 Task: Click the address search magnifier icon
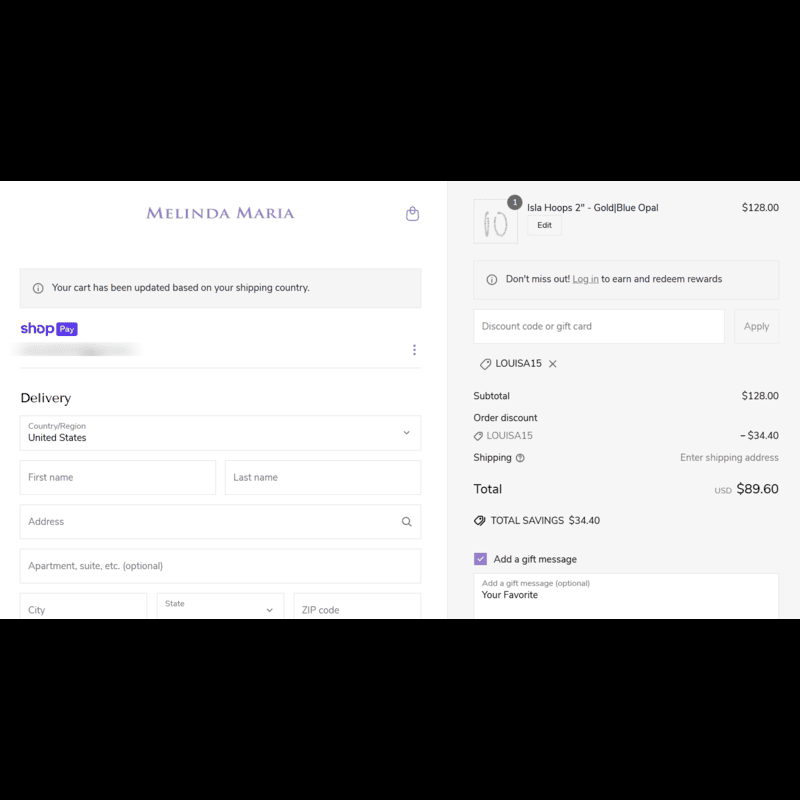tap(406, 521)
